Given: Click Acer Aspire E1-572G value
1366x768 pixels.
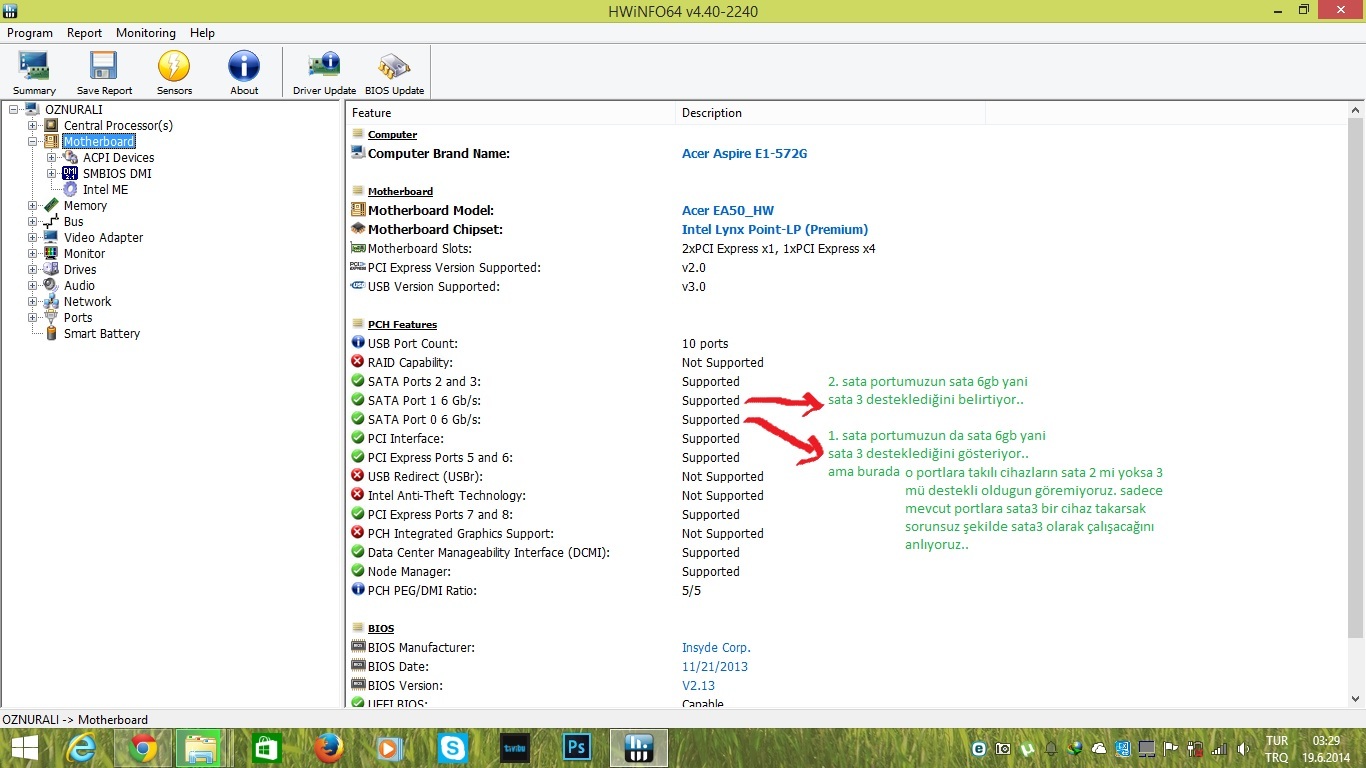Looking at the screenshot, I should coord(744,153).
